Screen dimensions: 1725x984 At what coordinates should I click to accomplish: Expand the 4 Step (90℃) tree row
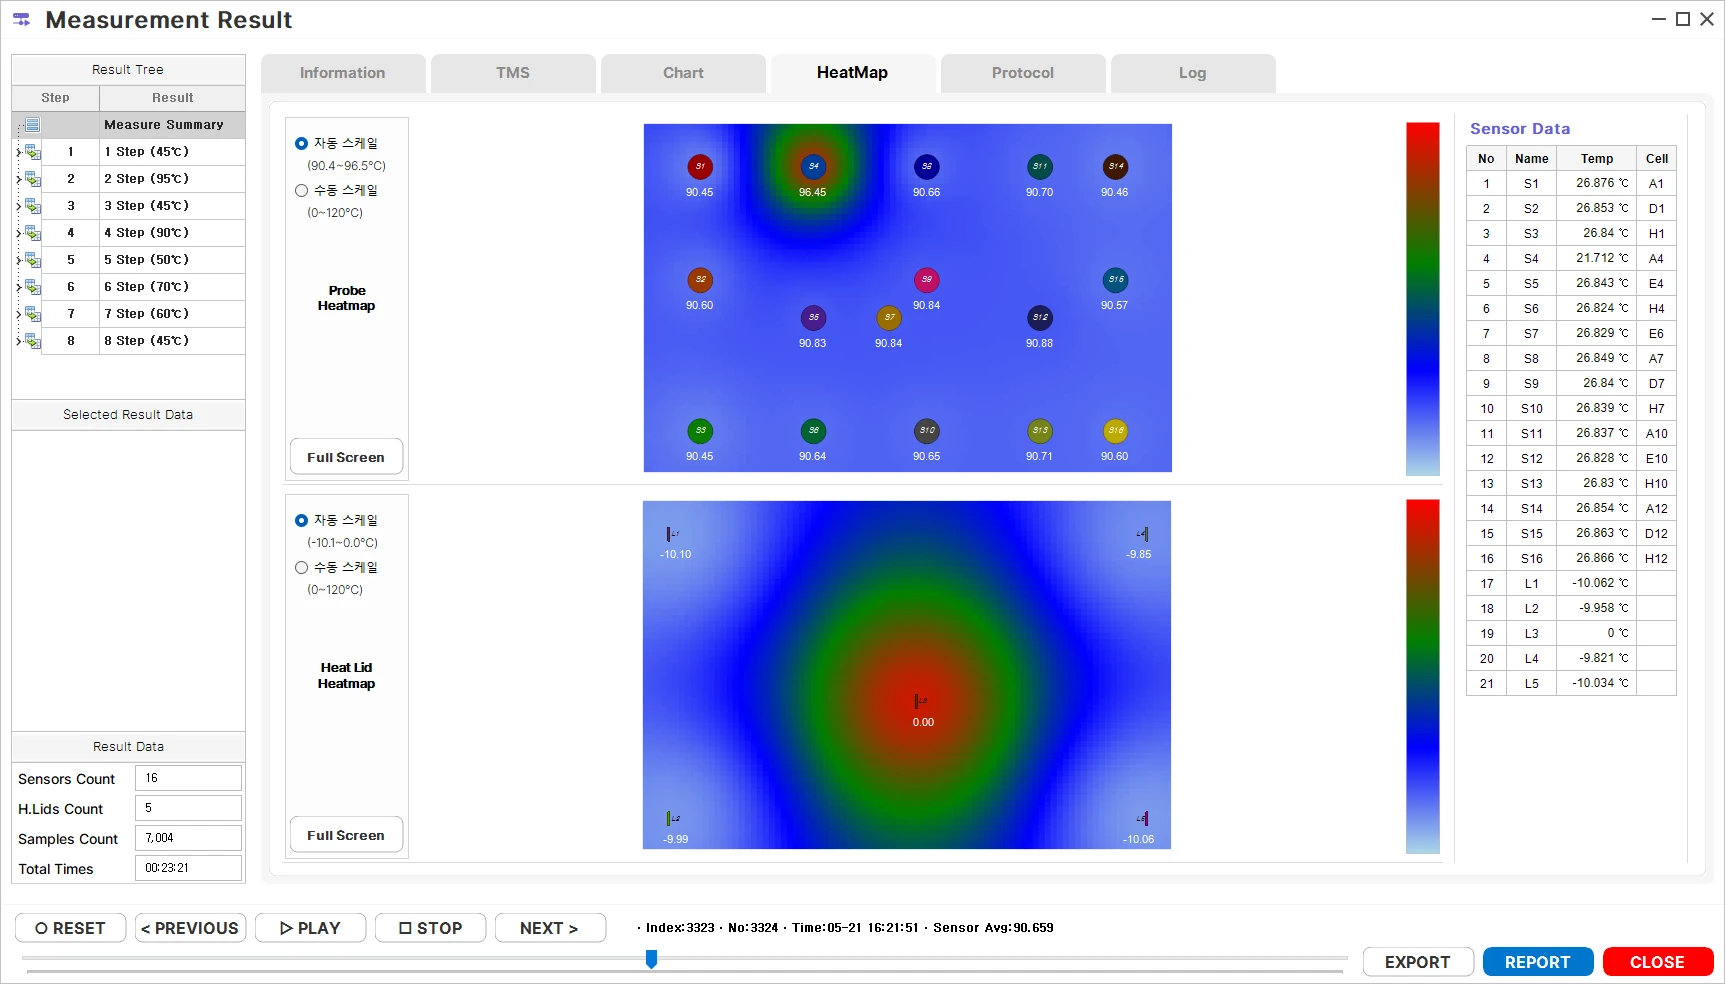(18, 233)
